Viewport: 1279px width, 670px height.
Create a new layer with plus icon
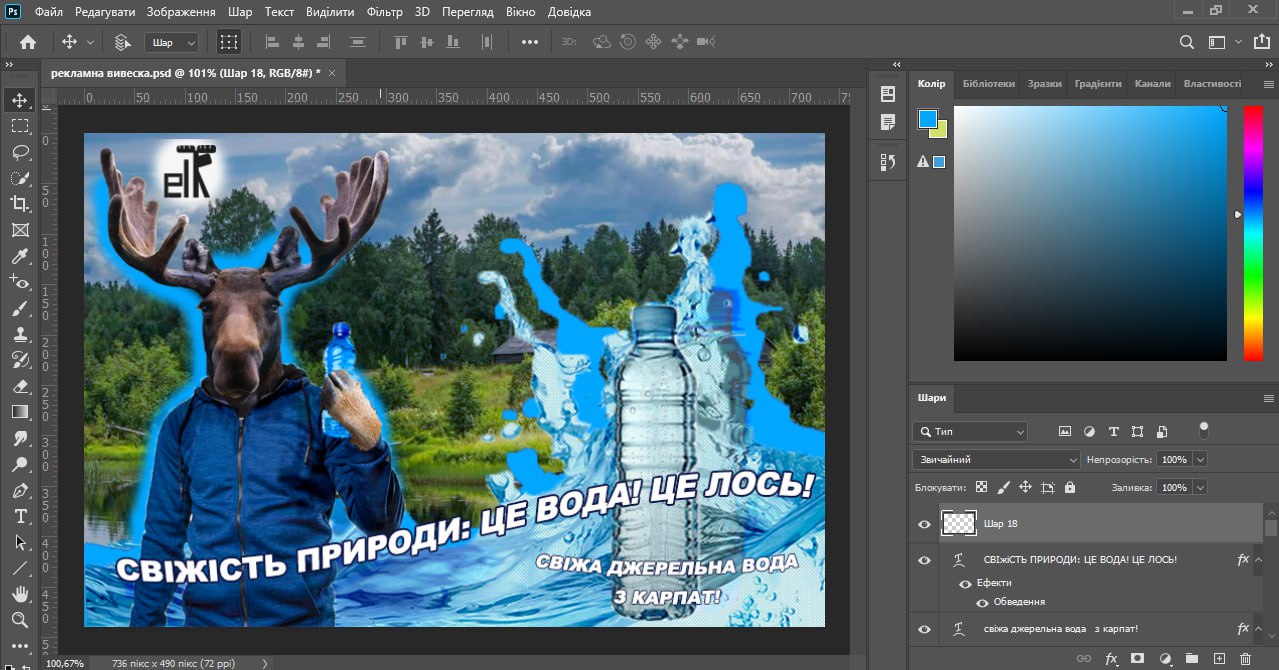(x=1218, y=659)
